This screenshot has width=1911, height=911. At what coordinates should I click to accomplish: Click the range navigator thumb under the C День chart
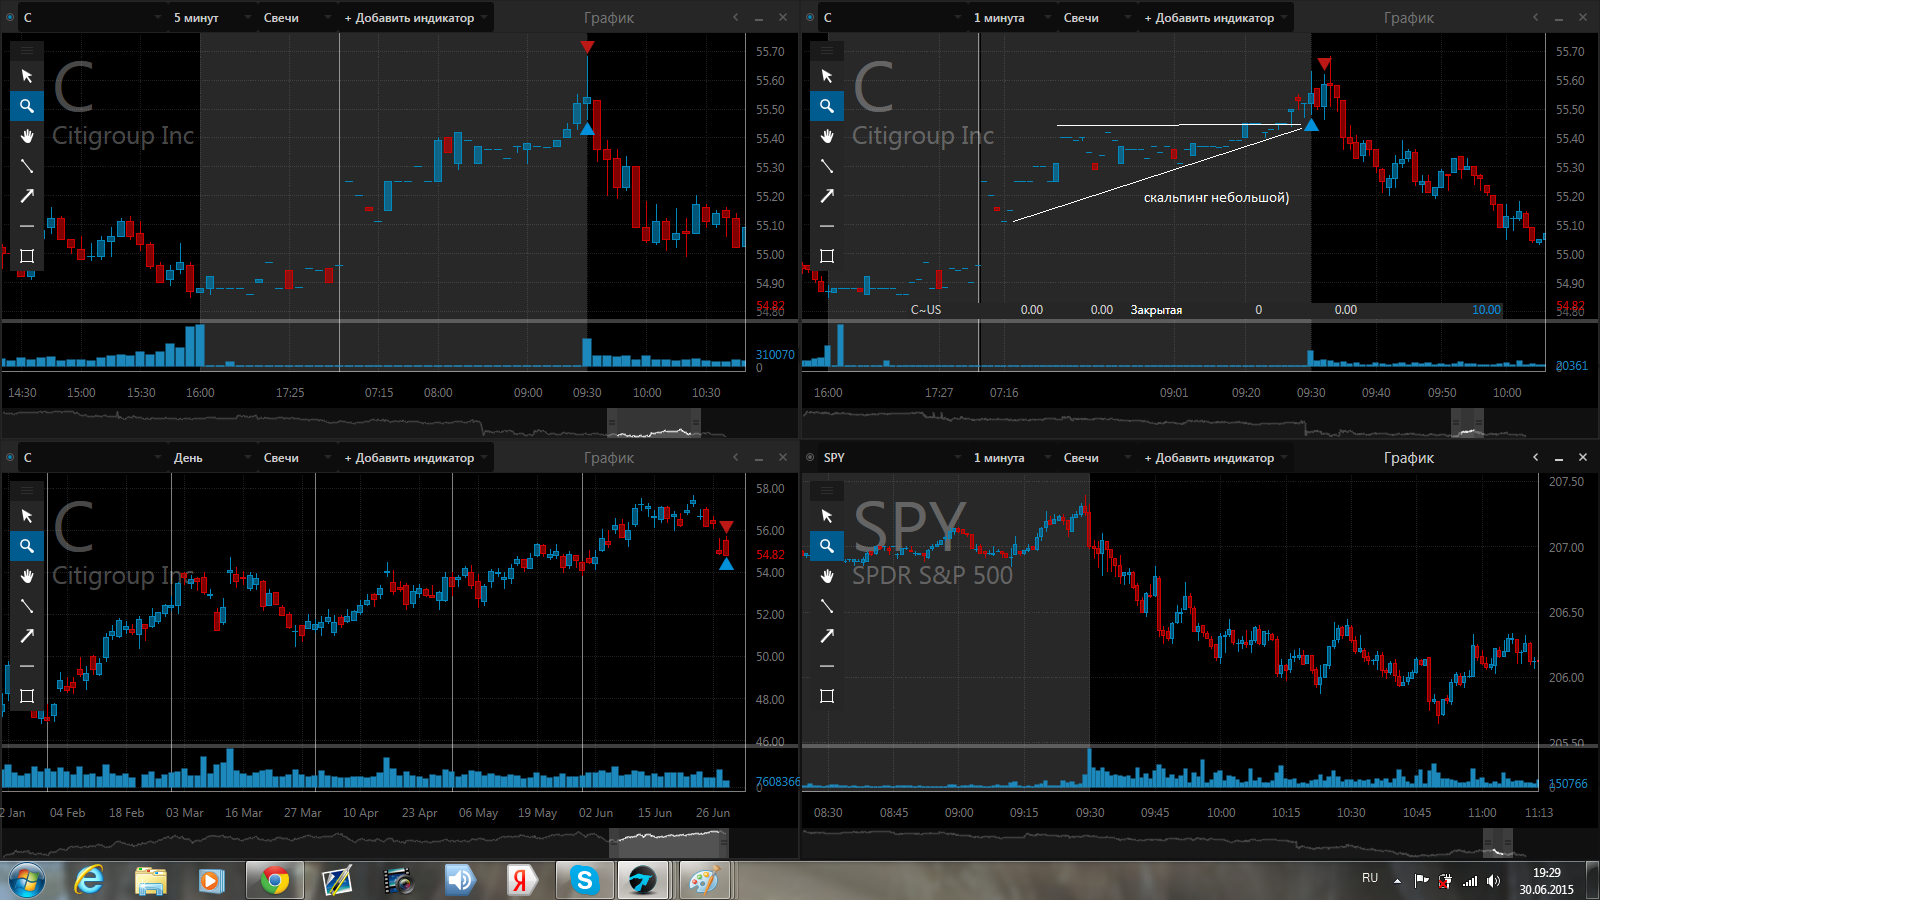[668, 843]
